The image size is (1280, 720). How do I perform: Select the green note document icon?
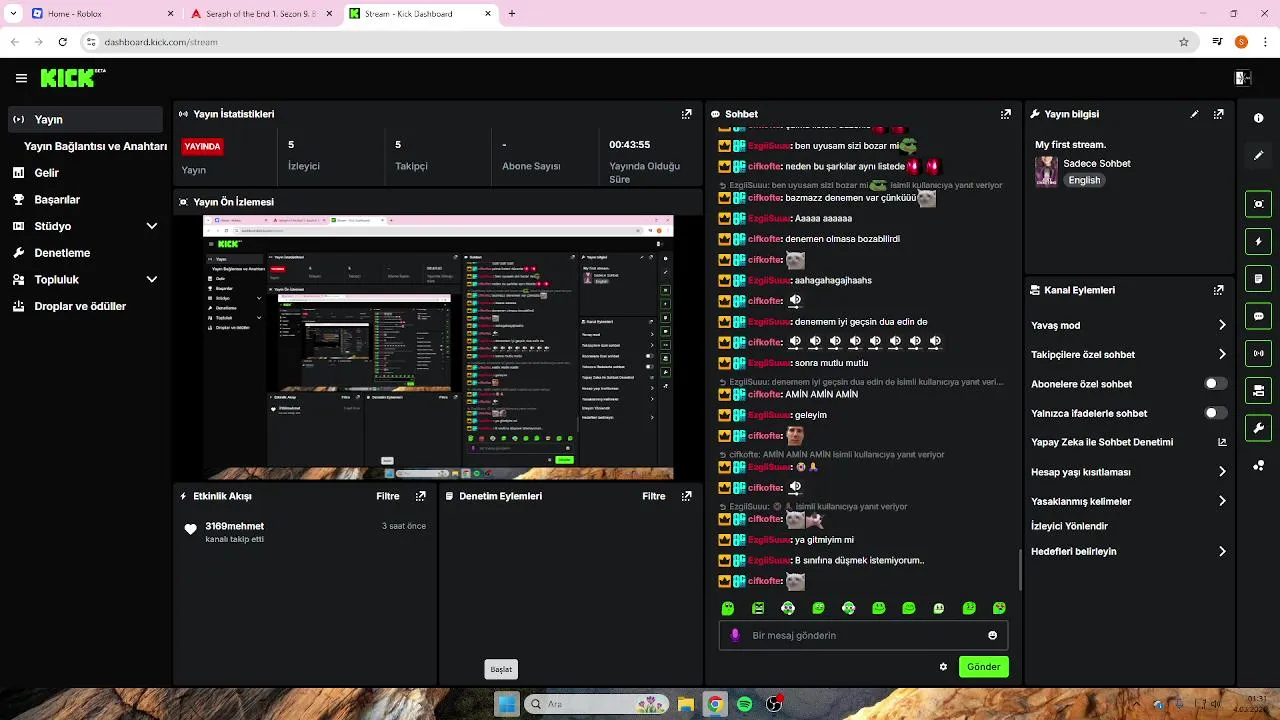pyautogui.click(x=1258, y=278)
